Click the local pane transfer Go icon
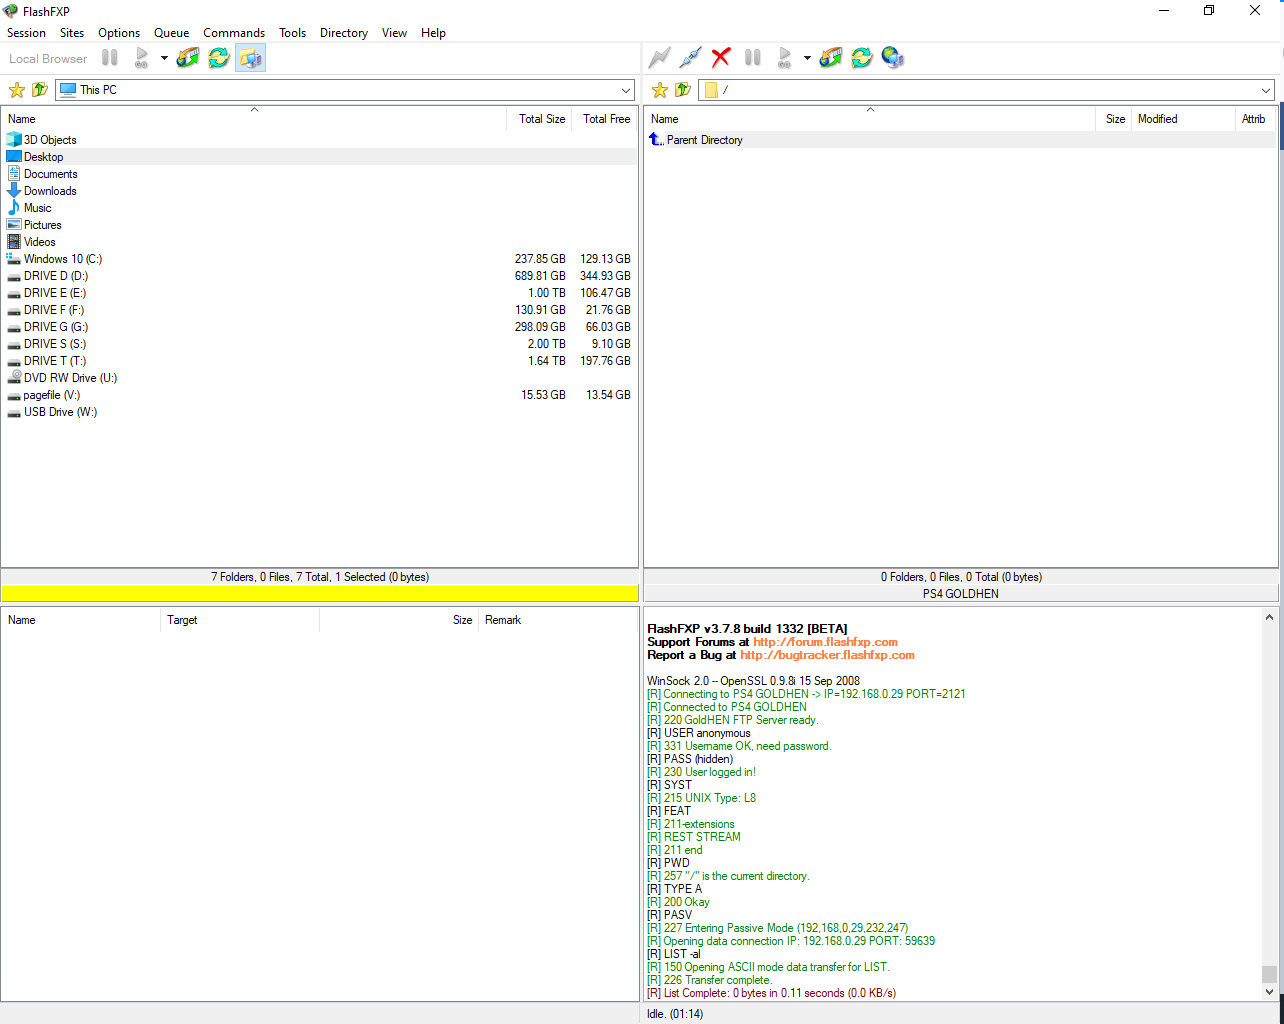This screenshot has width=1284, height=1024. (142, 58)
